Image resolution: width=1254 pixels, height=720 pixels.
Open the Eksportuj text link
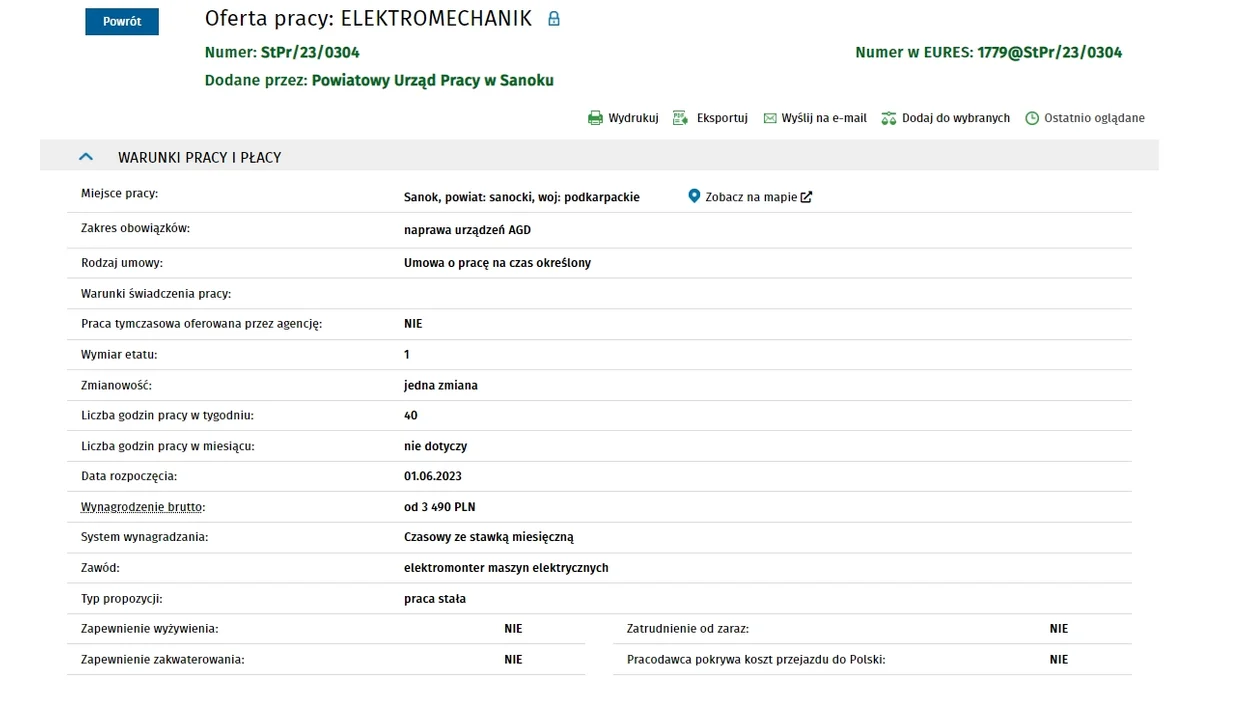pyautogui.click(x=722, y=118)
